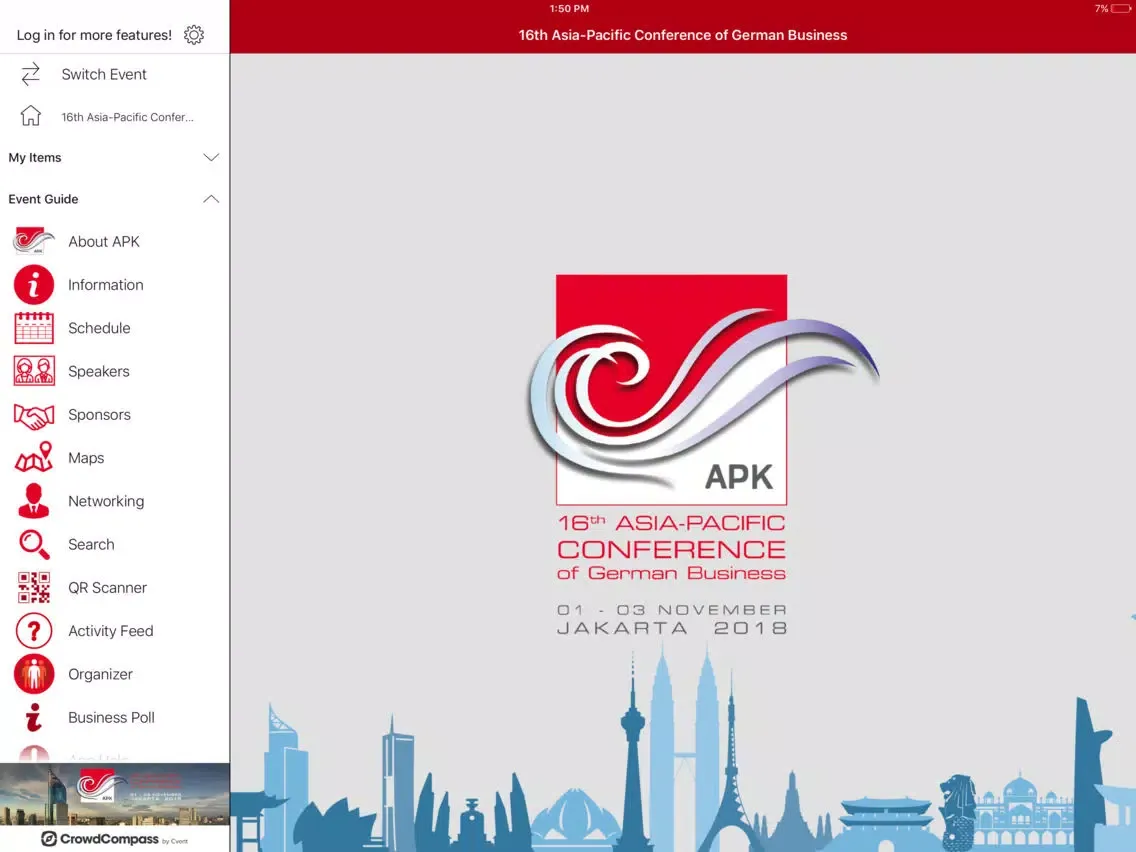Select the Maps menu label
The width and height of the screenshot is (1136, 852).
86,458
